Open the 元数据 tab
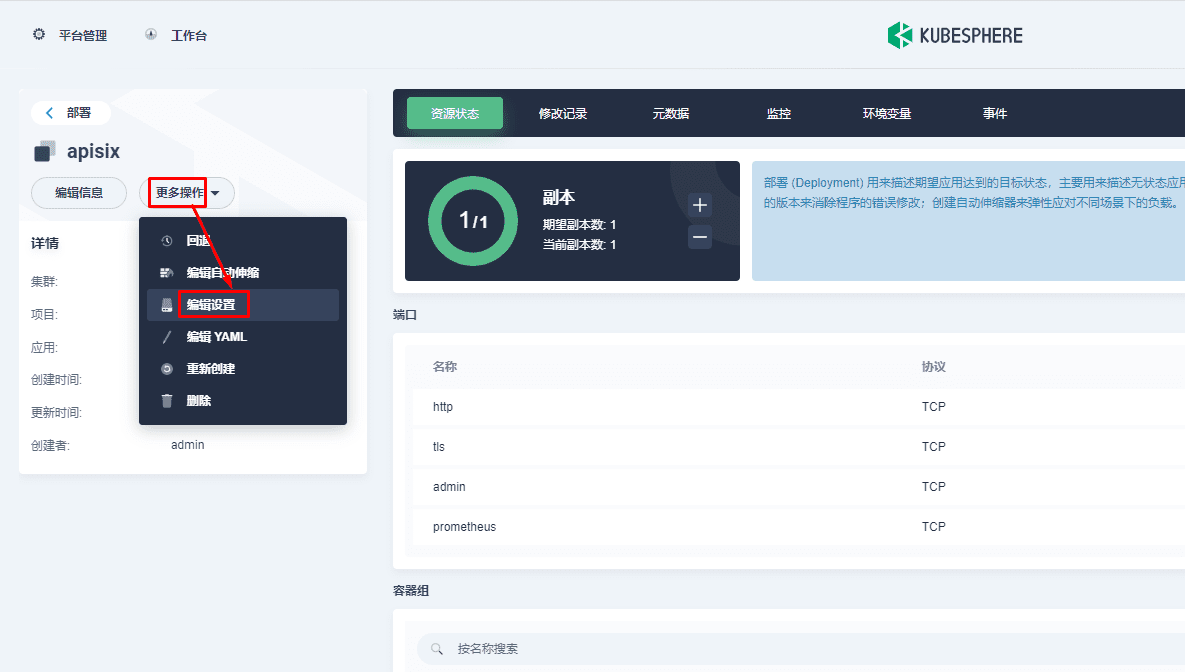 click(671, 113)
